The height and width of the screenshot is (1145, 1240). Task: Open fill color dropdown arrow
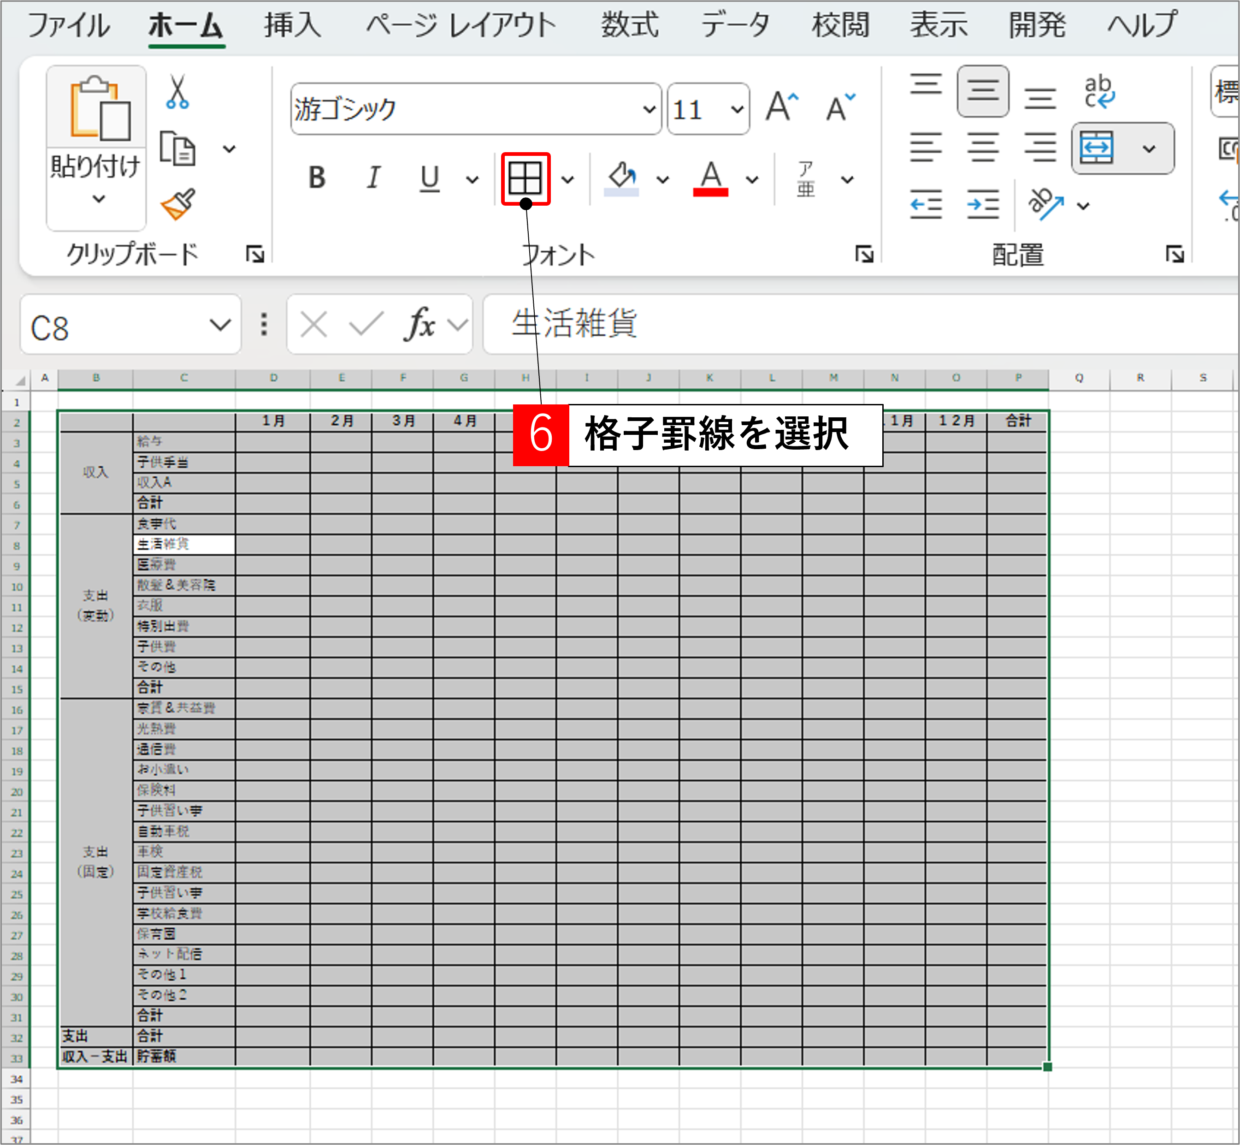point(662,179)
